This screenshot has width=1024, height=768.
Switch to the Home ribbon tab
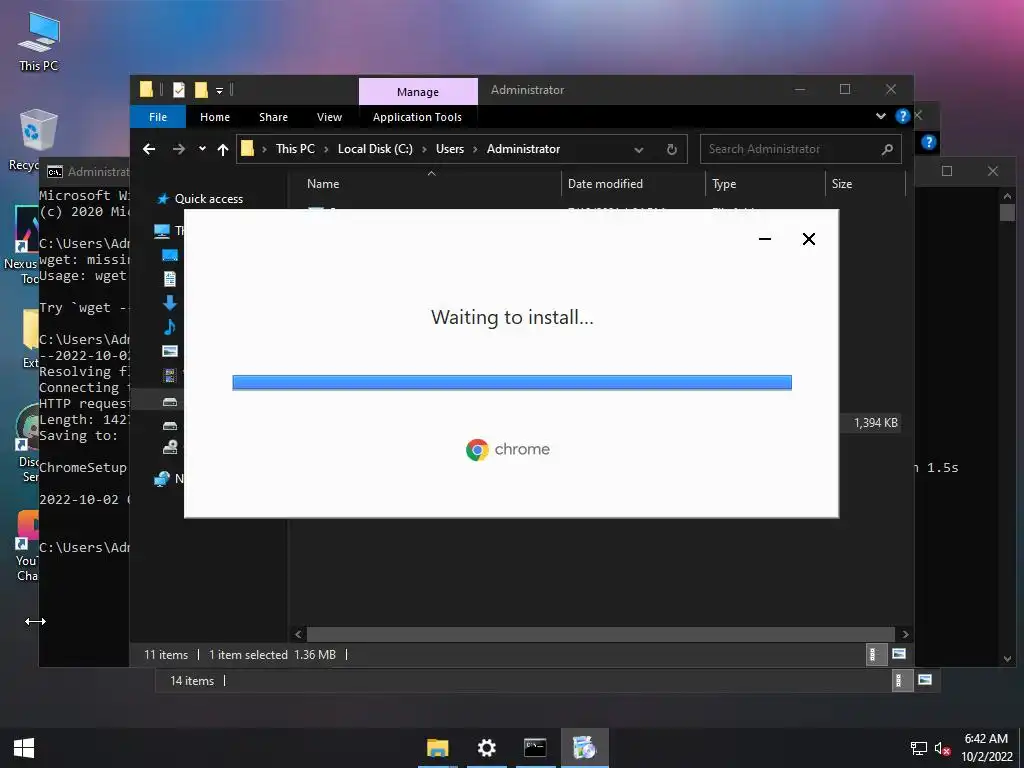pyautogui.click(x=215, y=117)
